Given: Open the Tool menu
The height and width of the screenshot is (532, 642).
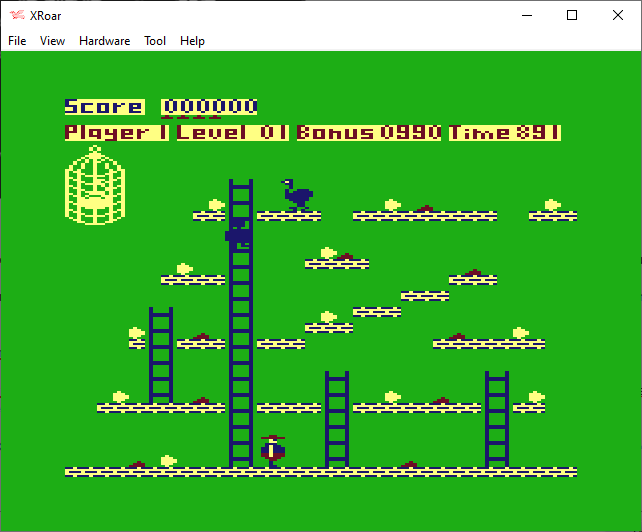Looking at the screenshot, I should [155, 41].
